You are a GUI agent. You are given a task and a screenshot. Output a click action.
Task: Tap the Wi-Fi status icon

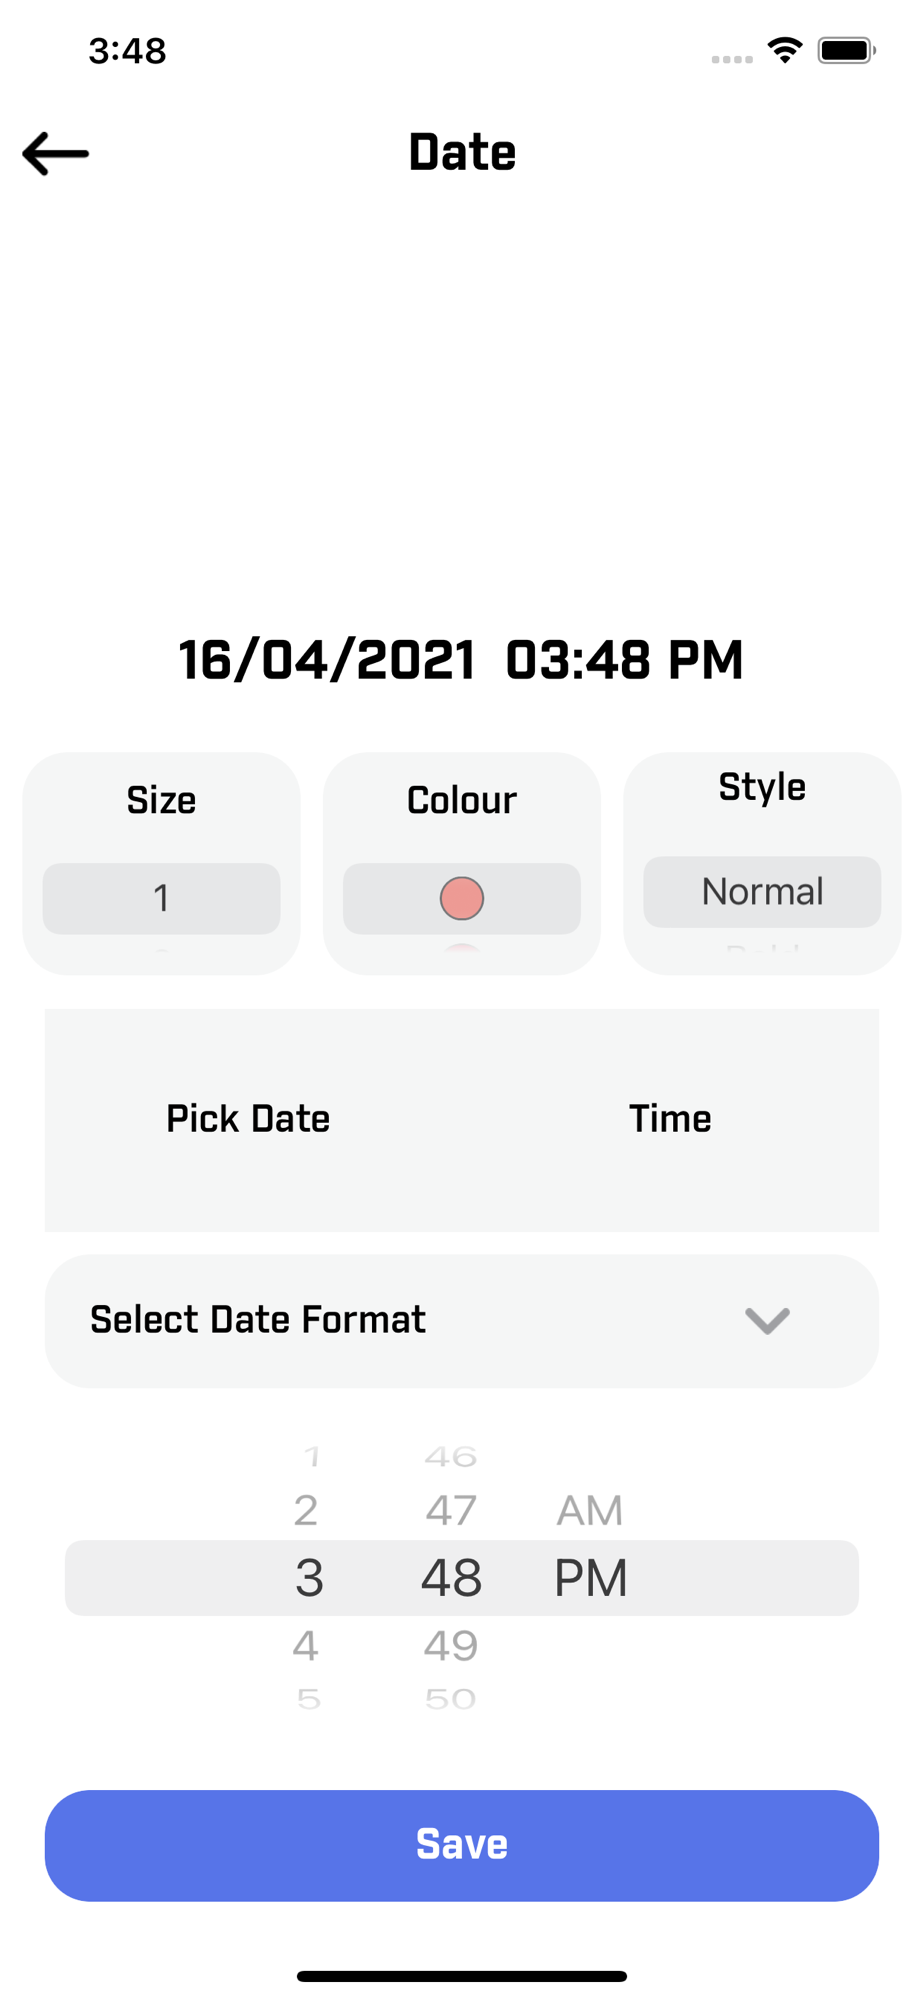pyautogui.click(x=785, y=50)
